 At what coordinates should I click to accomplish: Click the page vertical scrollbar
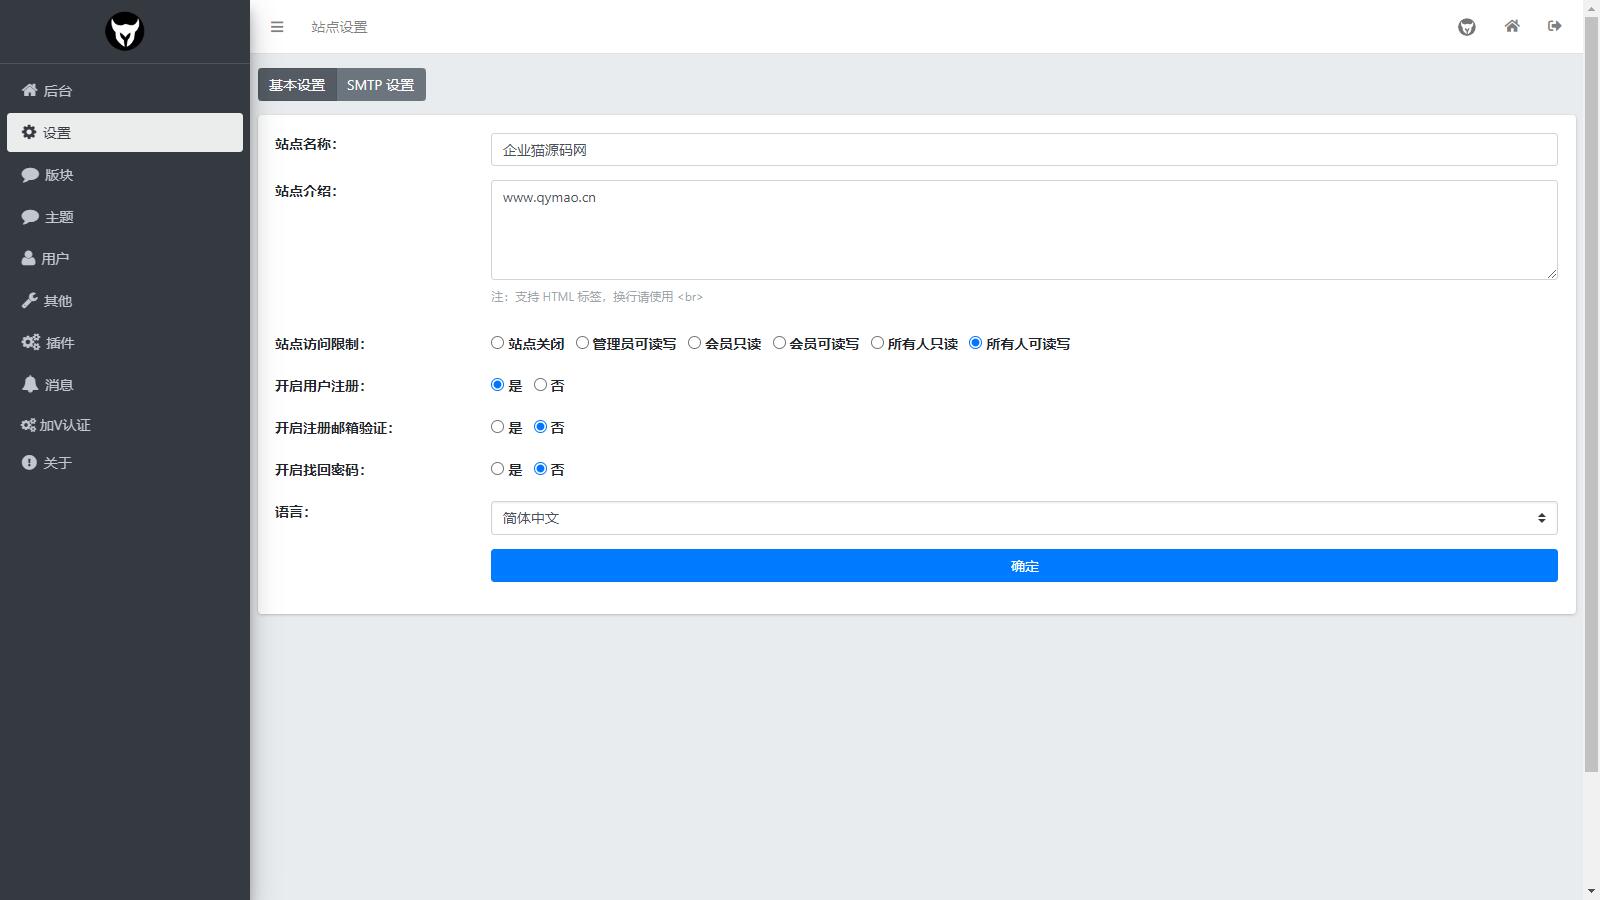[1591, 400]
